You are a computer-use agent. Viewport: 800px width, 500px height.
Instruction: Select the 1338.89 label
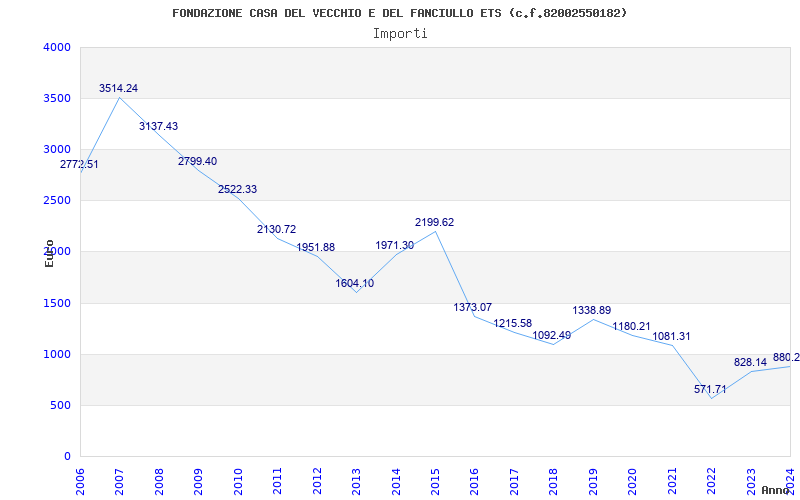point(591,310)
